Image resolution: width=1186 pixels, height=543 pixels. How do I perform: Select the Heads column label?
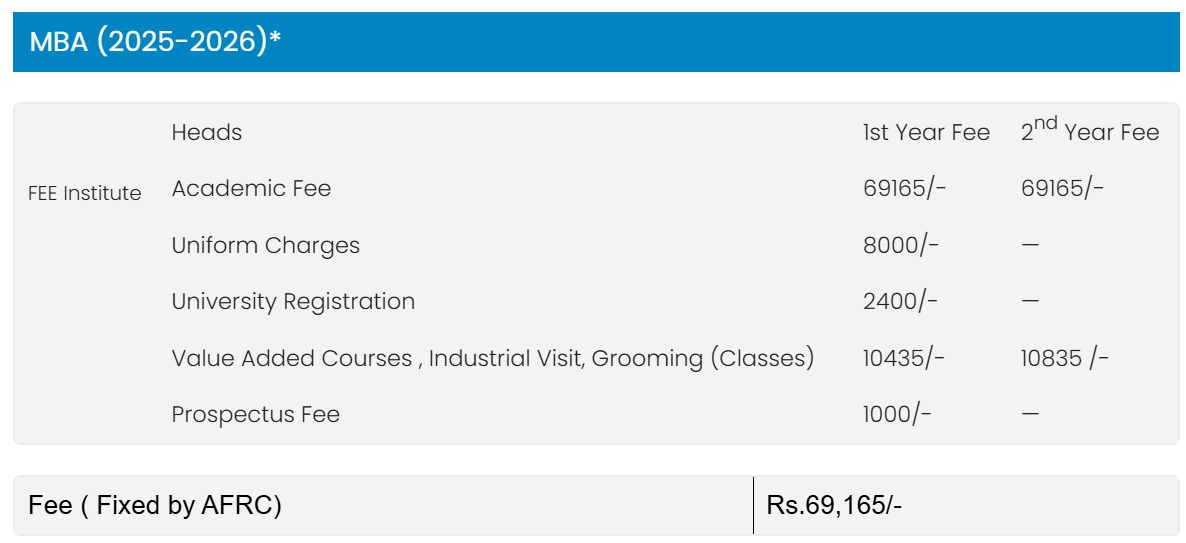pyautogui.click(x=206, y=132)
